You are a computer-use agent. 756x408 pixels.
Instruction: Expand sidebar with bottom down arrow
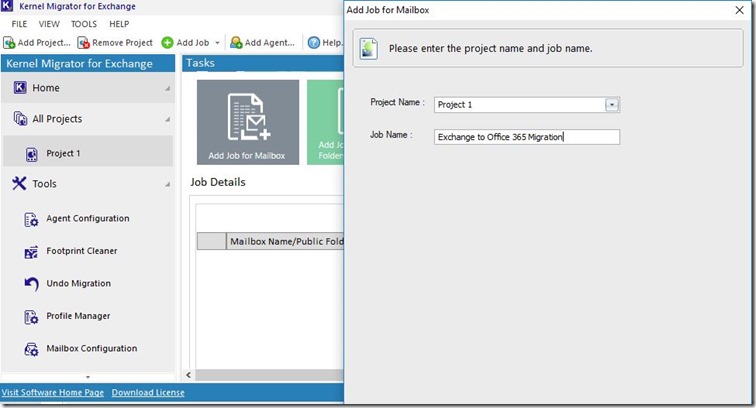pyautogui.click(x=88, y=377)
